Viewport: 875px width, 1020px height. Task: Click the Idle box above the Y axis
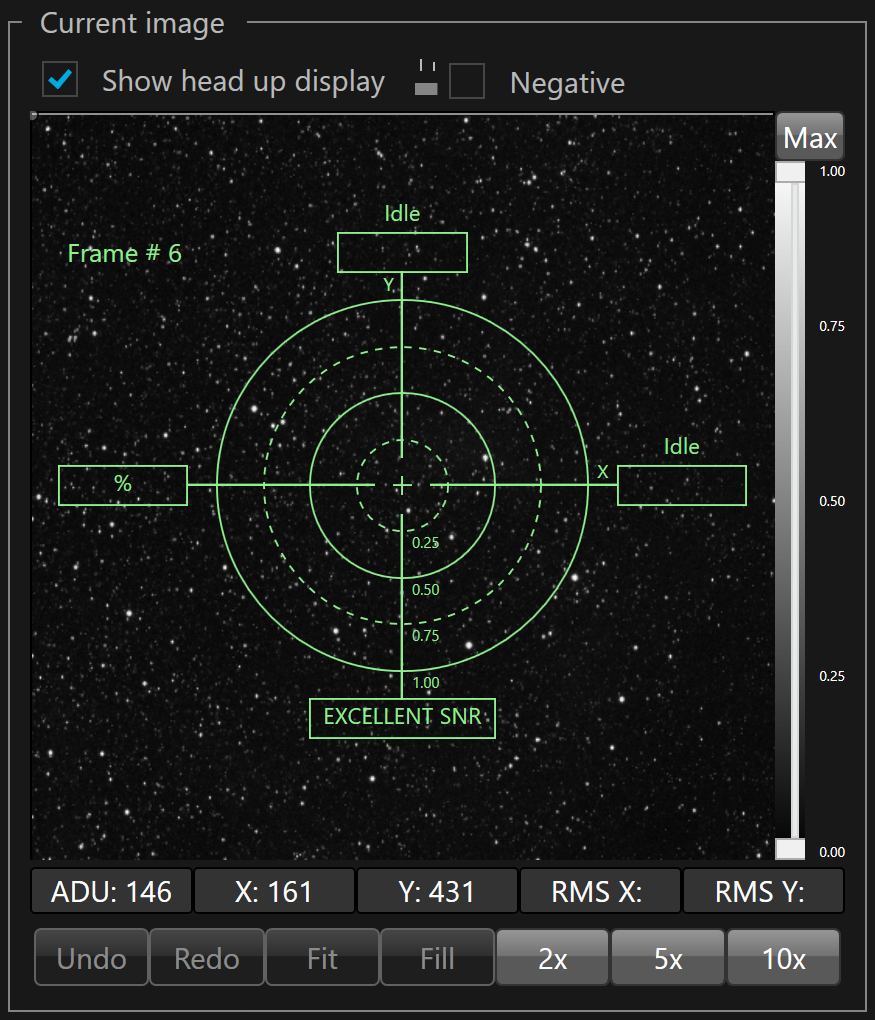[x=402, y=252]
